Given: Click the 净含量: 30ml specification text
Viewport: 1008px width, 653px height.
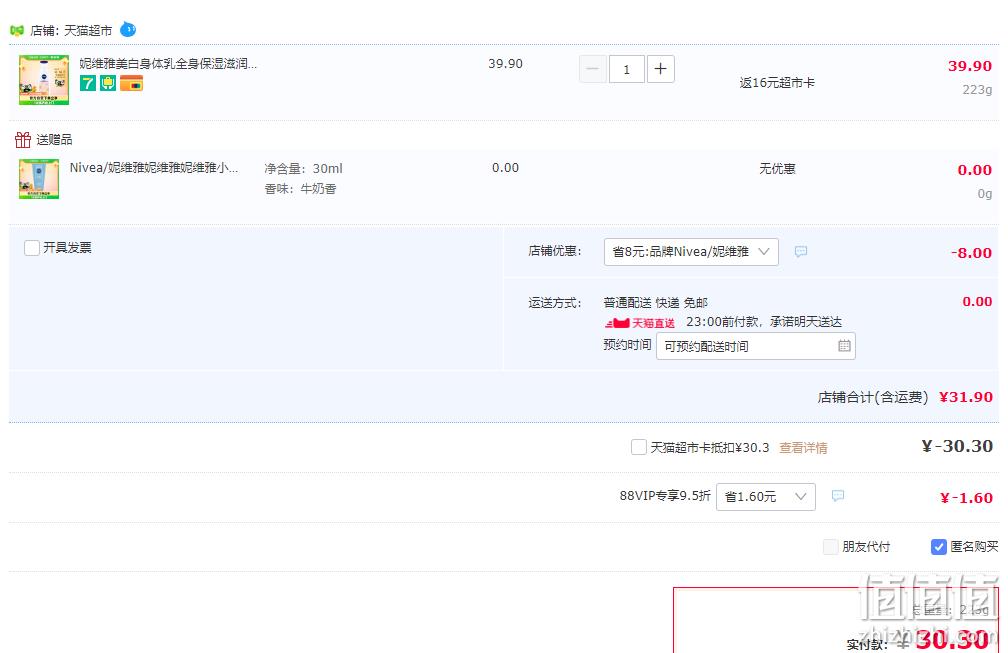Looking at the screenshot, I should coord(303,168).
